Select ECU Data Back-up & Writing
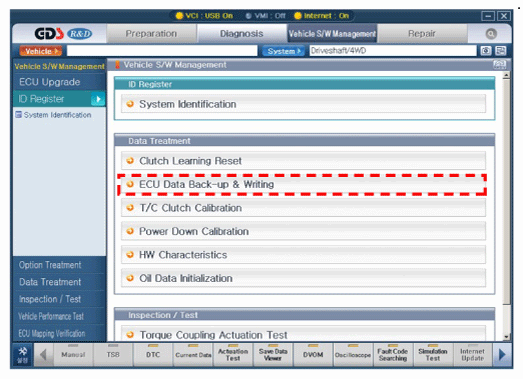The width and height of the screenshot is (523, 379). point(303,184)
